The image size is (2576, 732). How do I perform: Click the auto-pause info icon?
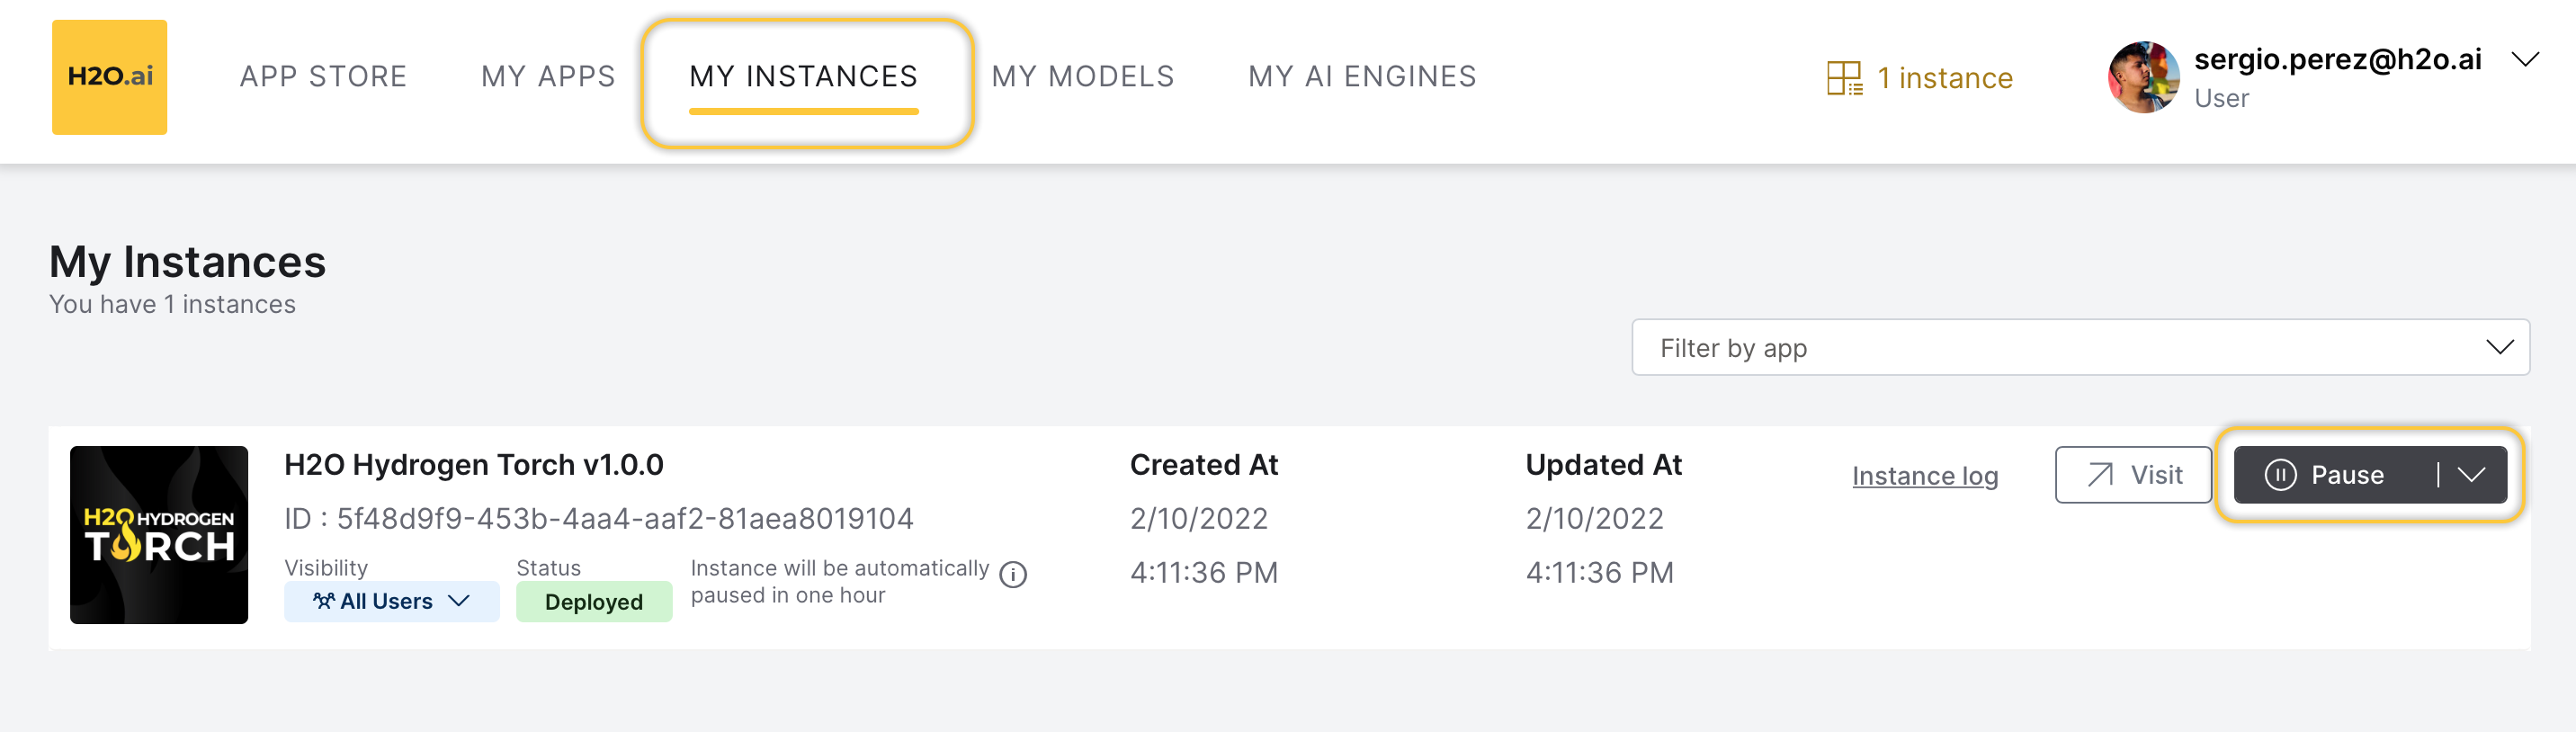coord(1013,575)
